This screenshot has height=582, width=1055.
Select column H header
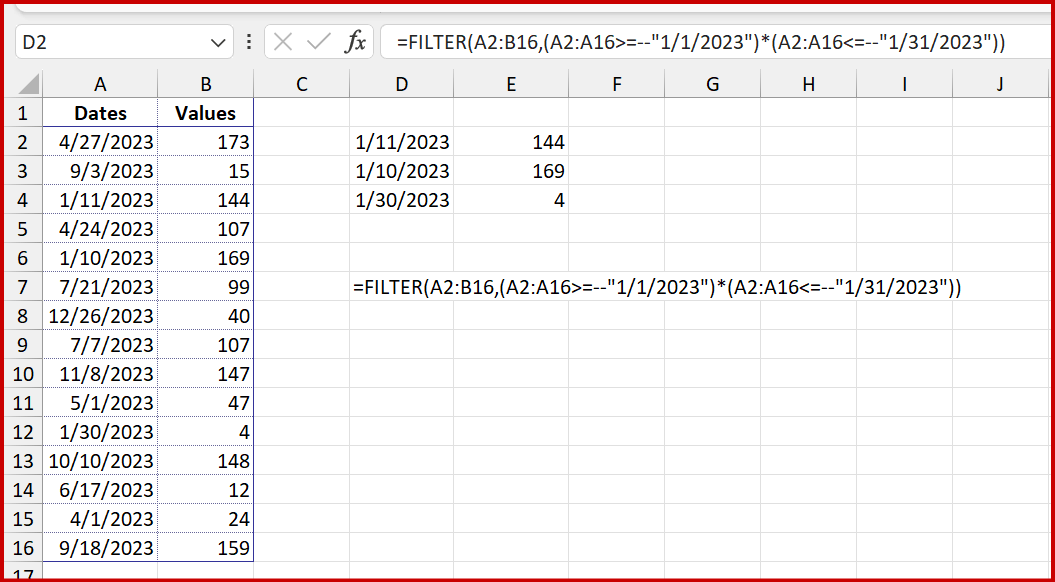[808, 84]
